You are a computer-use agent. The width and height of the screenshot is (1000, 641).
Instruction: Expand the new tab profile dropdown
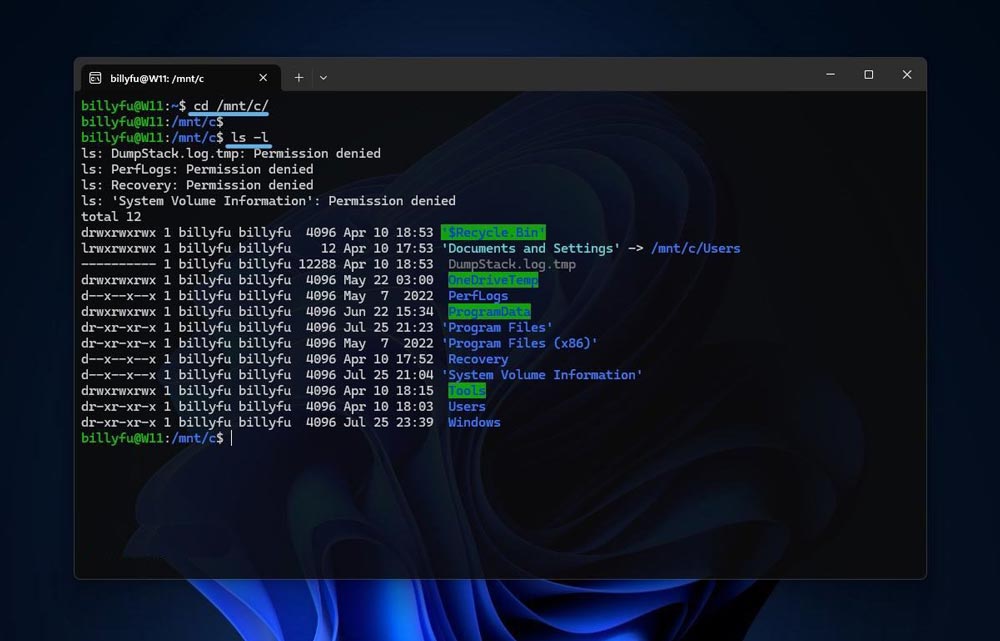tap(323, 77)
